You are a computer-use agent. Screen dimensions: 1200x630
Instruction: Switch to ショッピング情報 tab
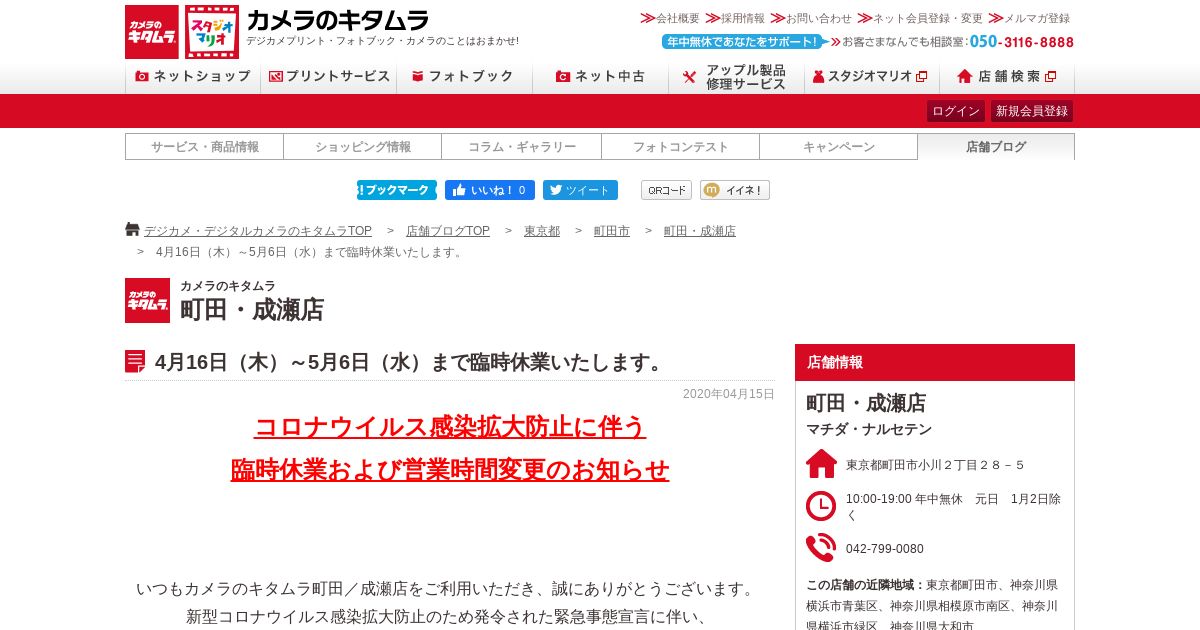pyautogui.click(x=363, y=147)
